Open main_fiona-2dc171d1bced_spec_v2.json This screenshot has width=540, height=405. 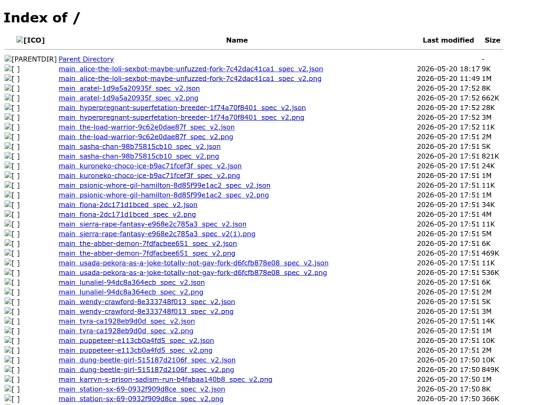point(128,205)
